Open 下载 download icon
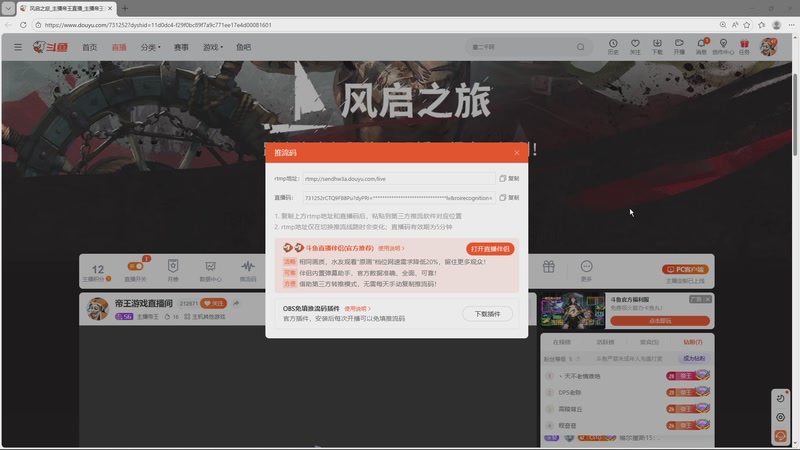 (x=657, y=46)
